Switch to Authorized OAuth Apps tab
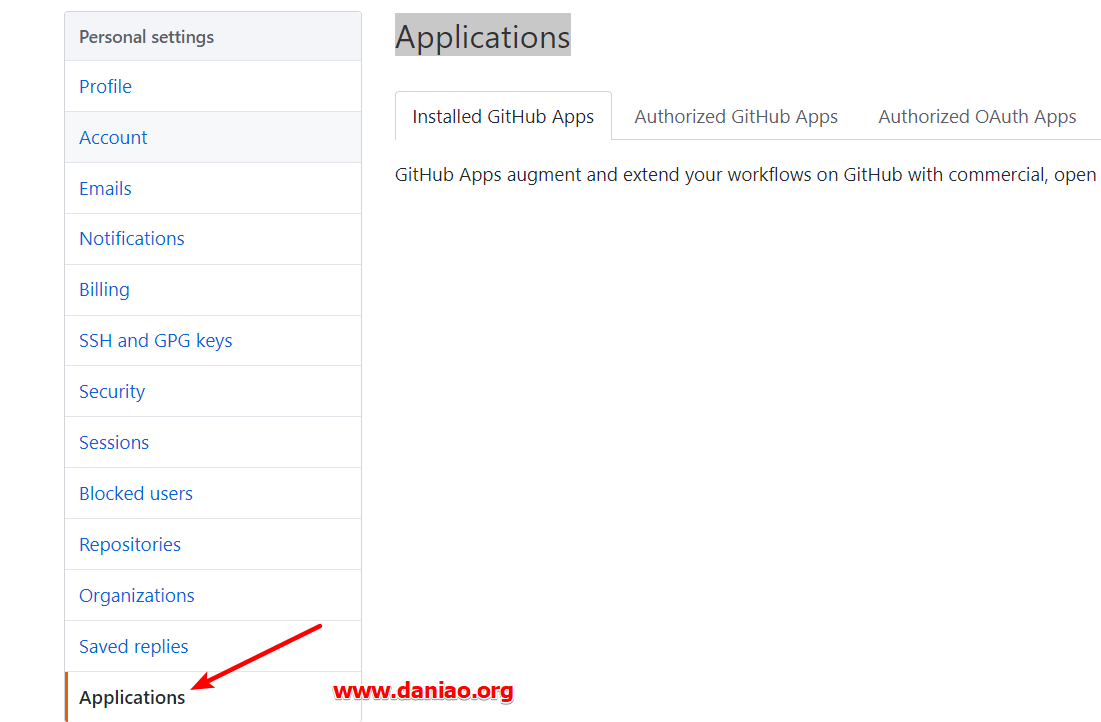The width and height of the screenshot is (1101, 722). [x=977, y=116]
